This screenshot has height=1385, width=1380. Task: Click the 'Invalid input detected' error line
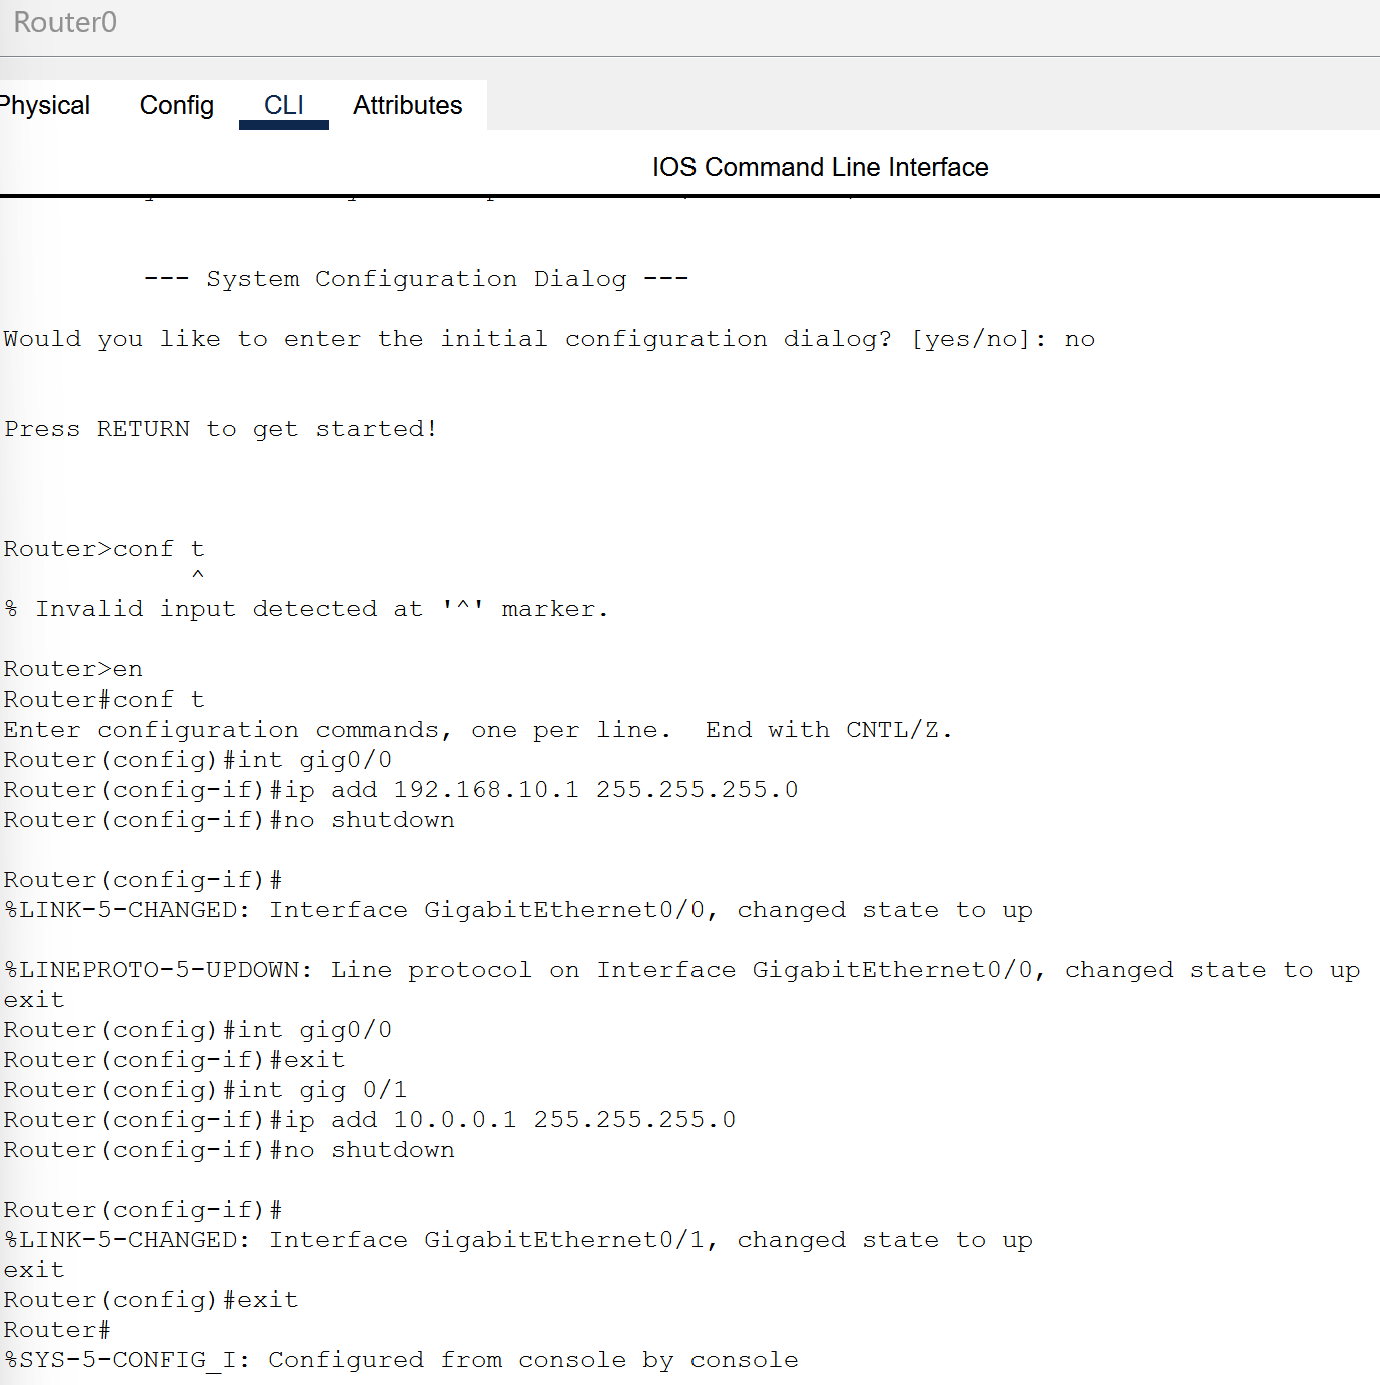pos(306,609)
